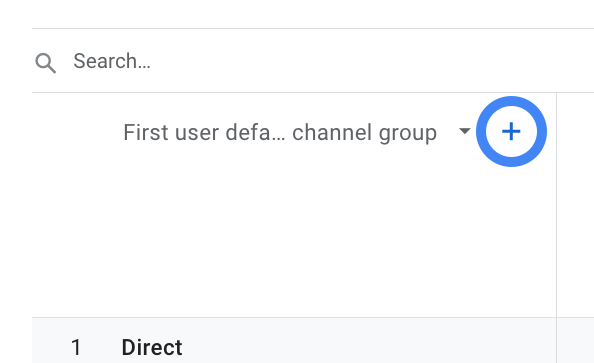
Task: Click the gray search glass left of Search...
Action: pos(45,63)
